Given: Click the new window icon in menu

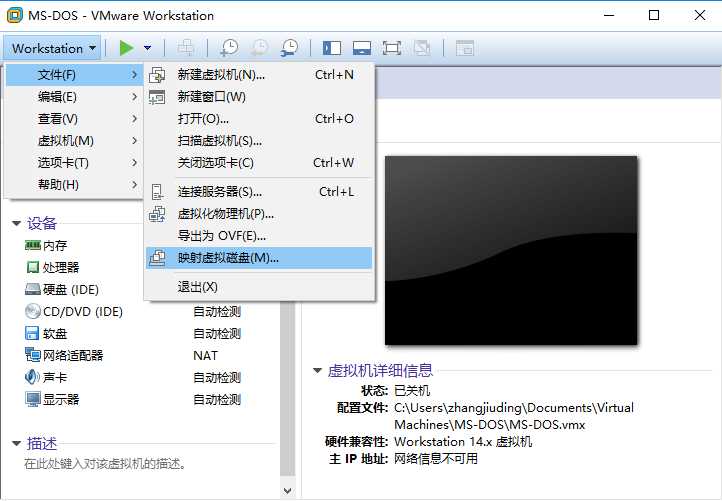Looking at the screenshot, I should (157, 97).
